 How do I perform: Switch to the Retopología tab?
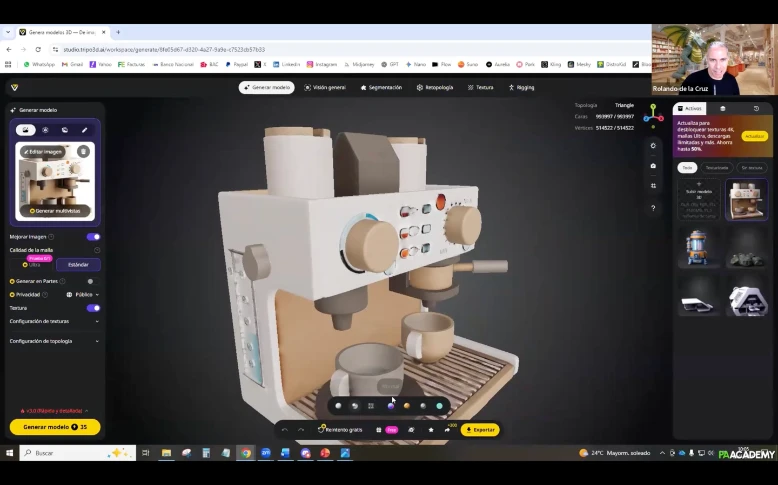(434, 87)
